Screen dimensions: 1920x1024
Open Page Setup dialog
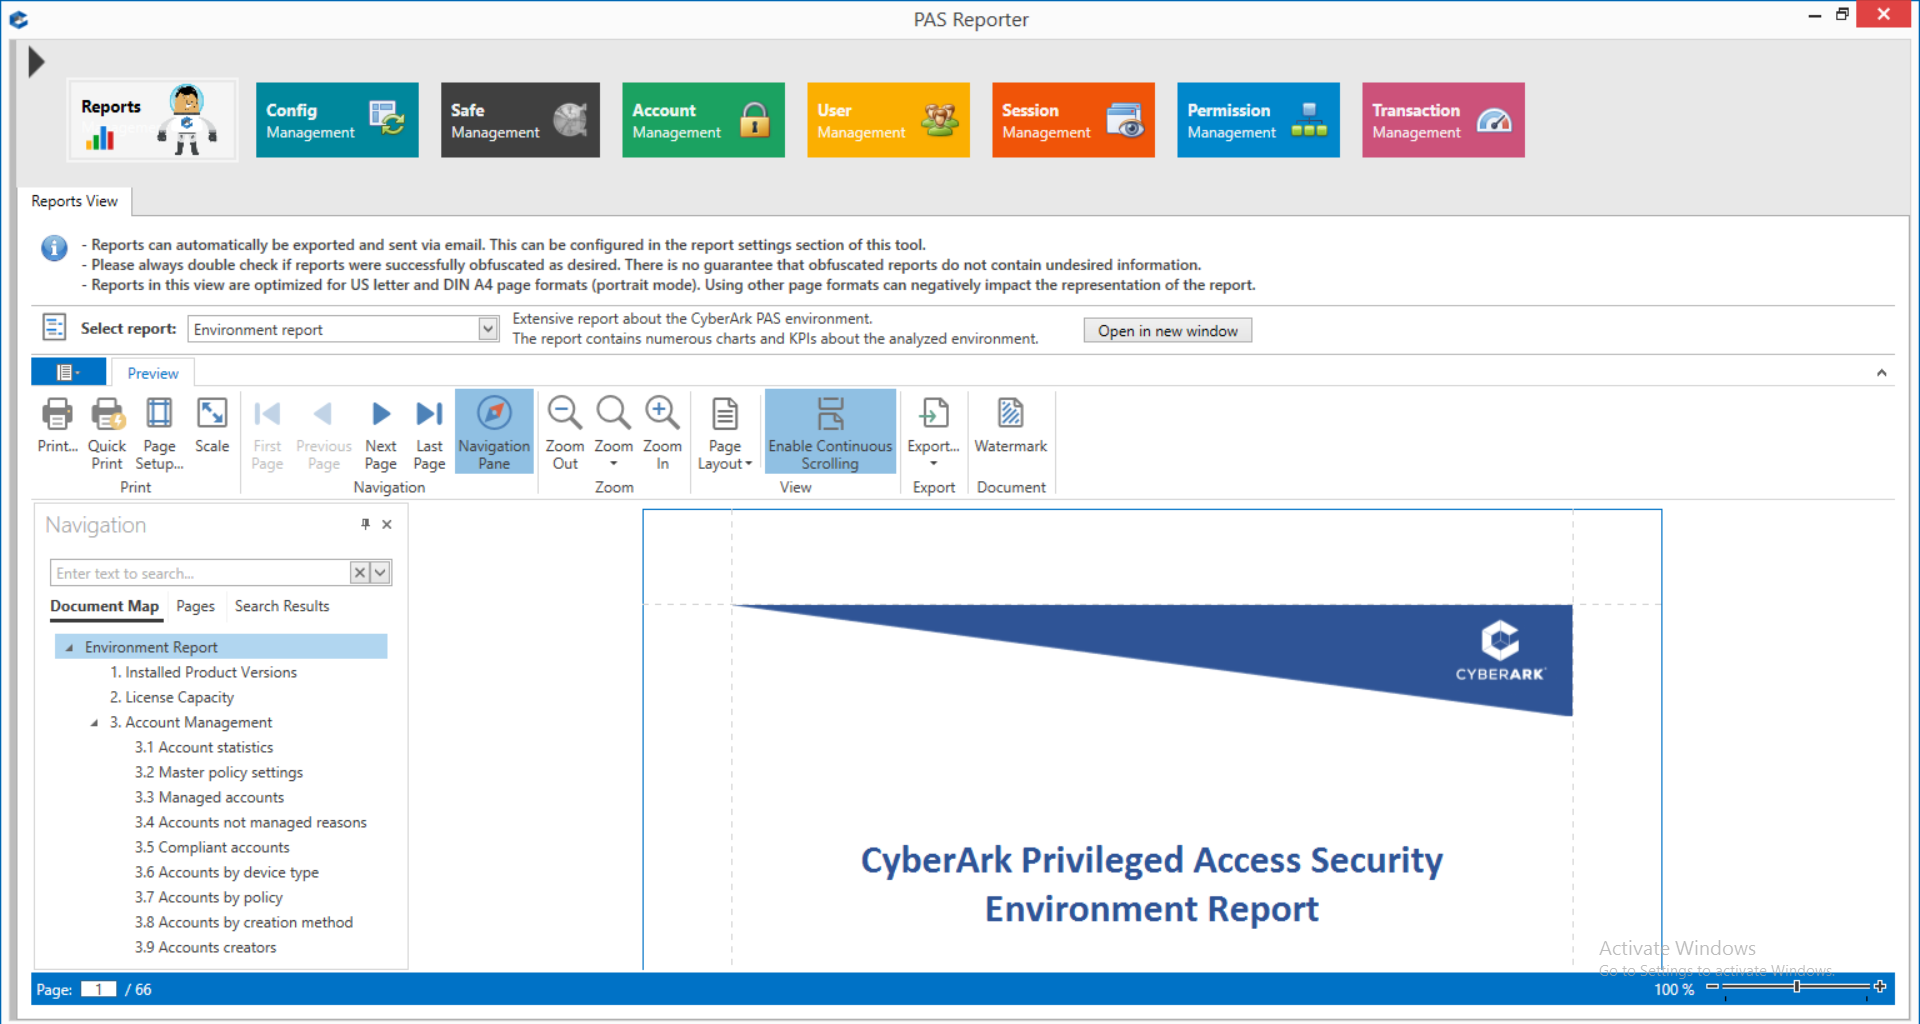coord(159,433)
